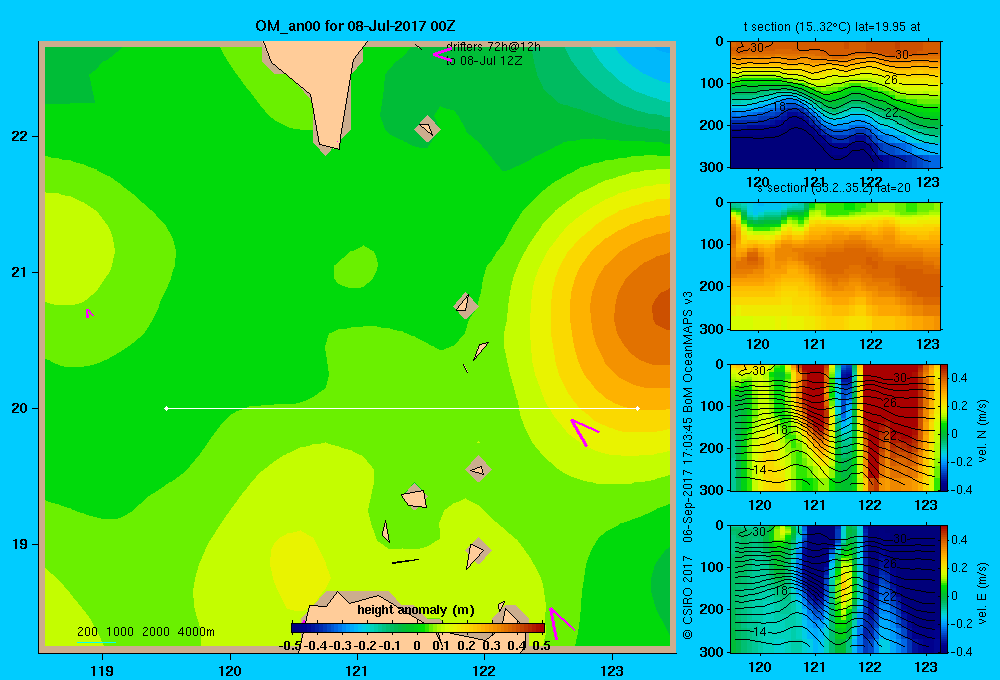Click the 's section' panel title
Screen dimensions: 1000x680
coord(833,188)
